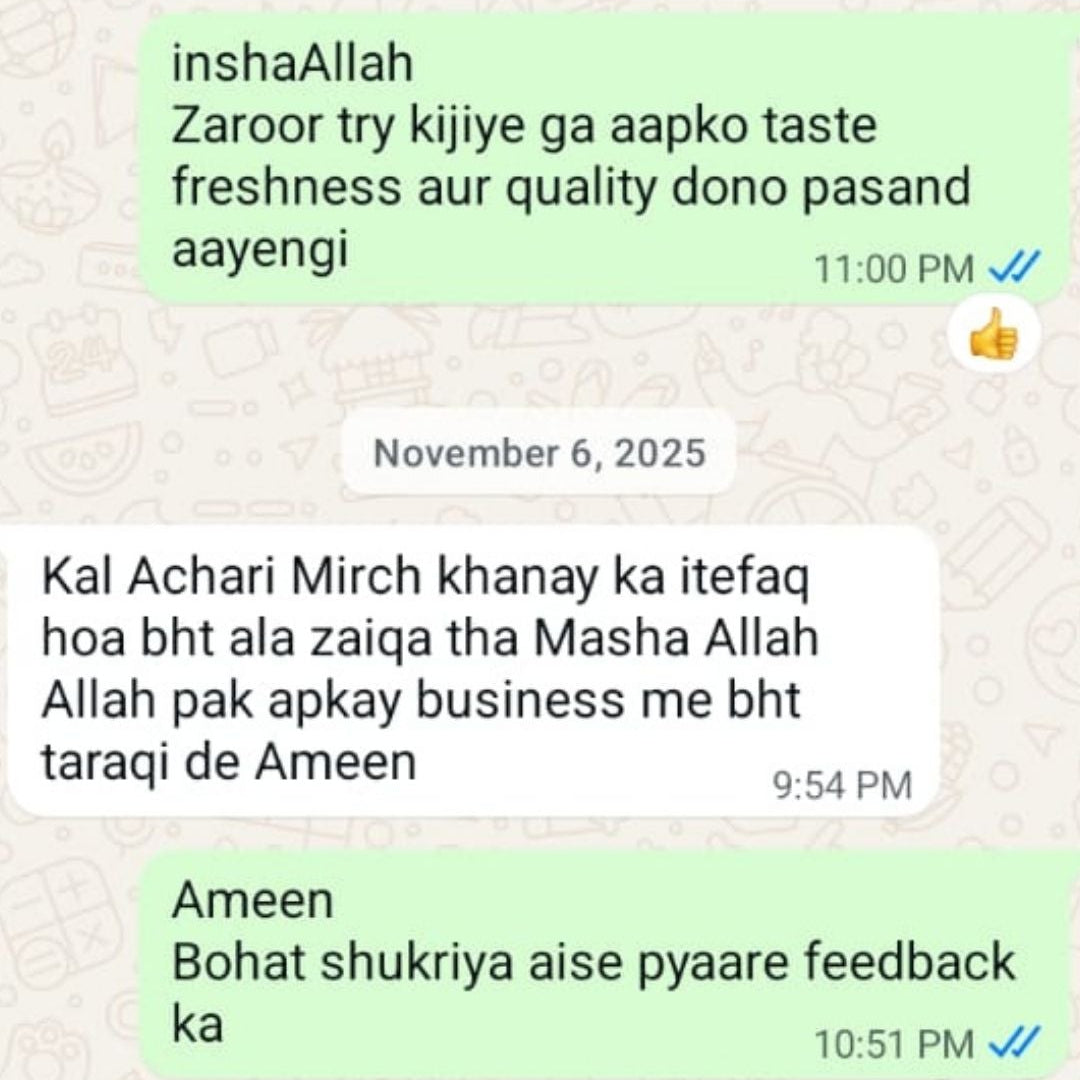Screen dimensions: 1080x1080
Task: Click the 11:00 PM message timestamp
Action: [895, 269]
